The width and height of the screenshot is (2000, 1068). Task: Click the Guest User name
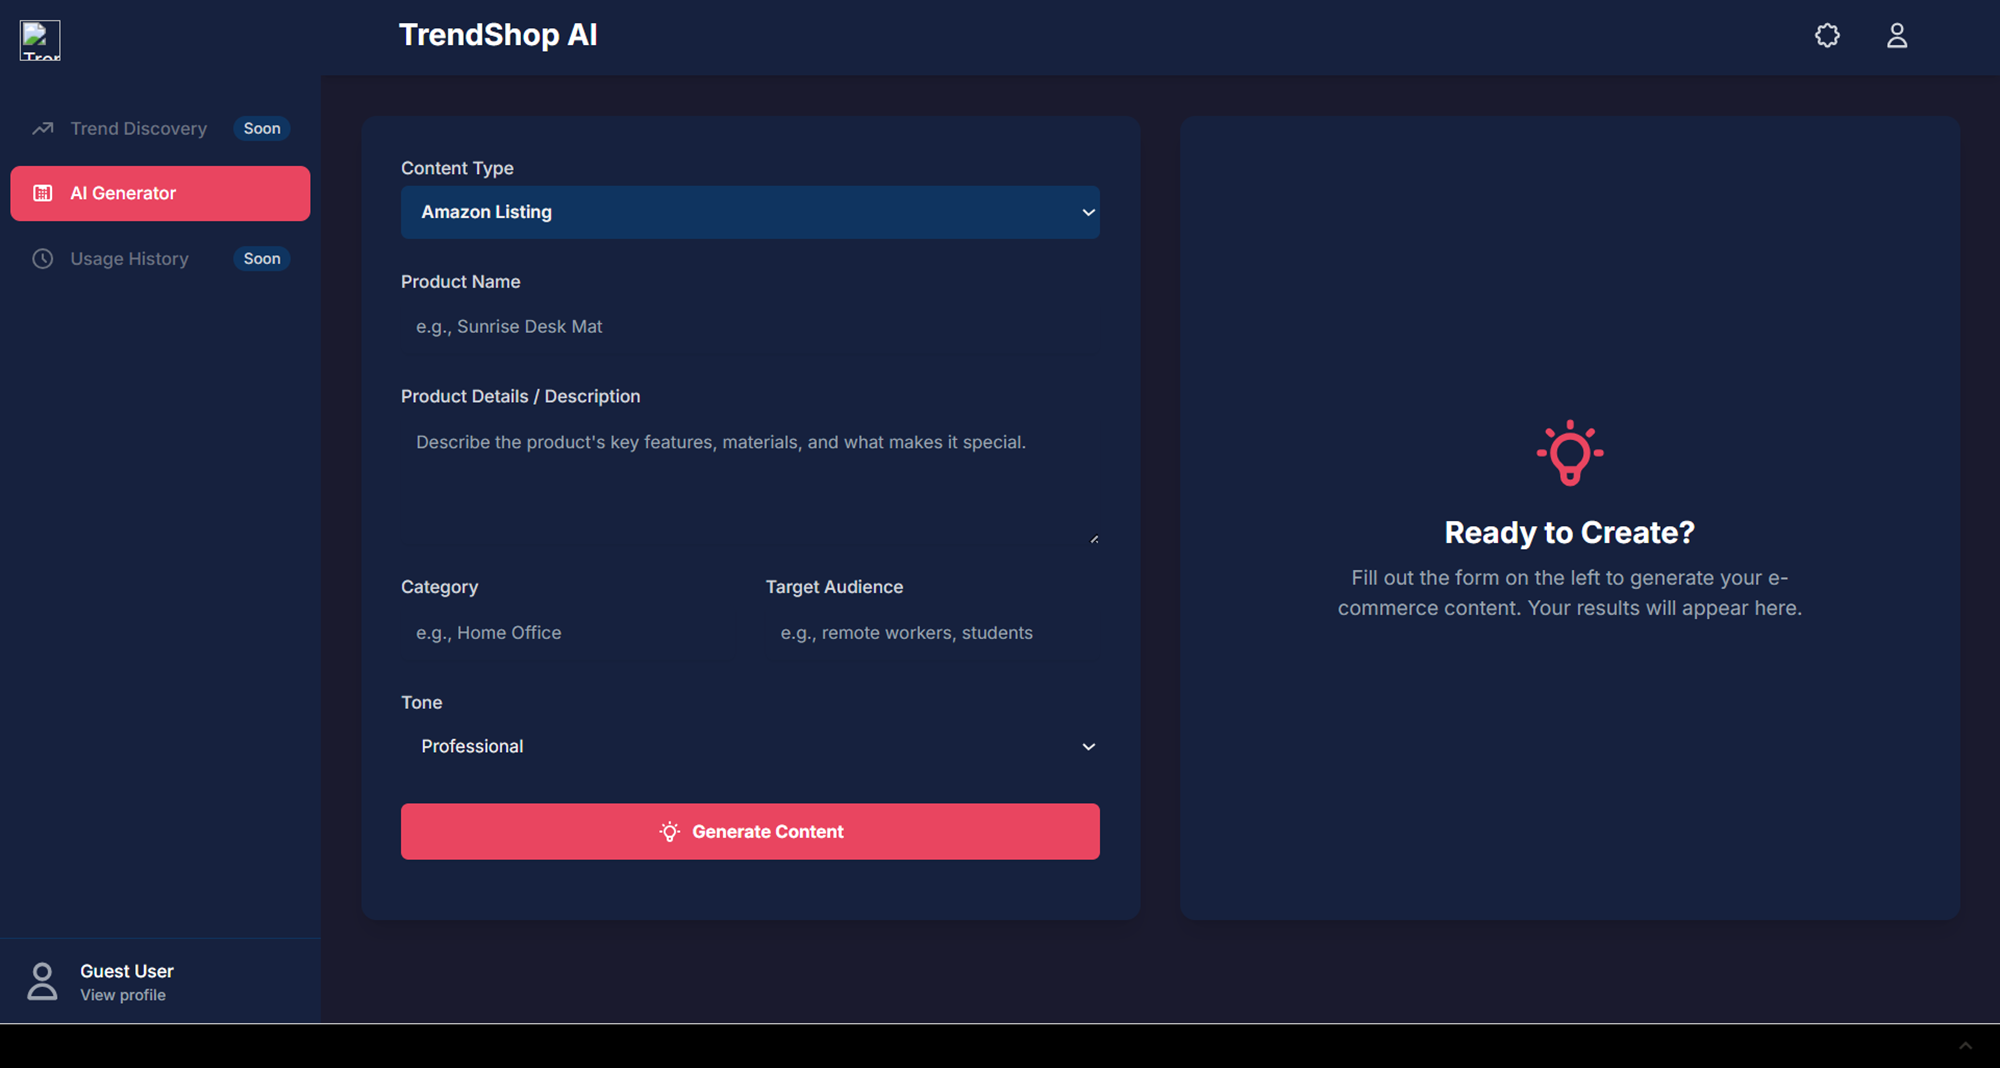point(127,971)
